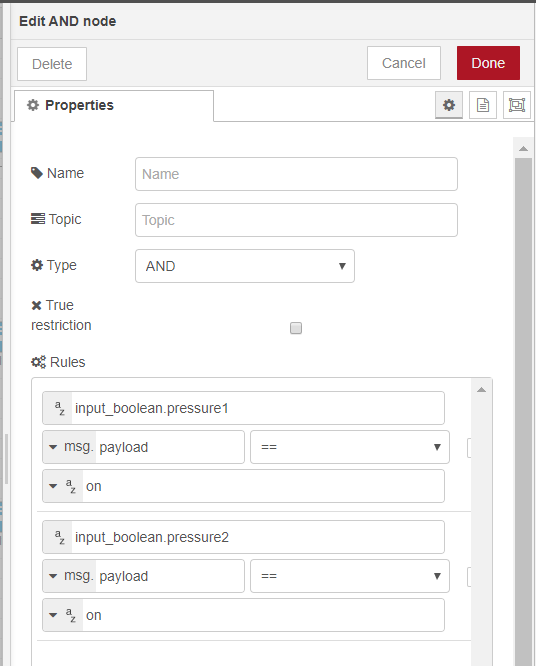This screenshot has height=666, width=536.
Task: Expand the first rule's msg. type selector
Action: 69,447
